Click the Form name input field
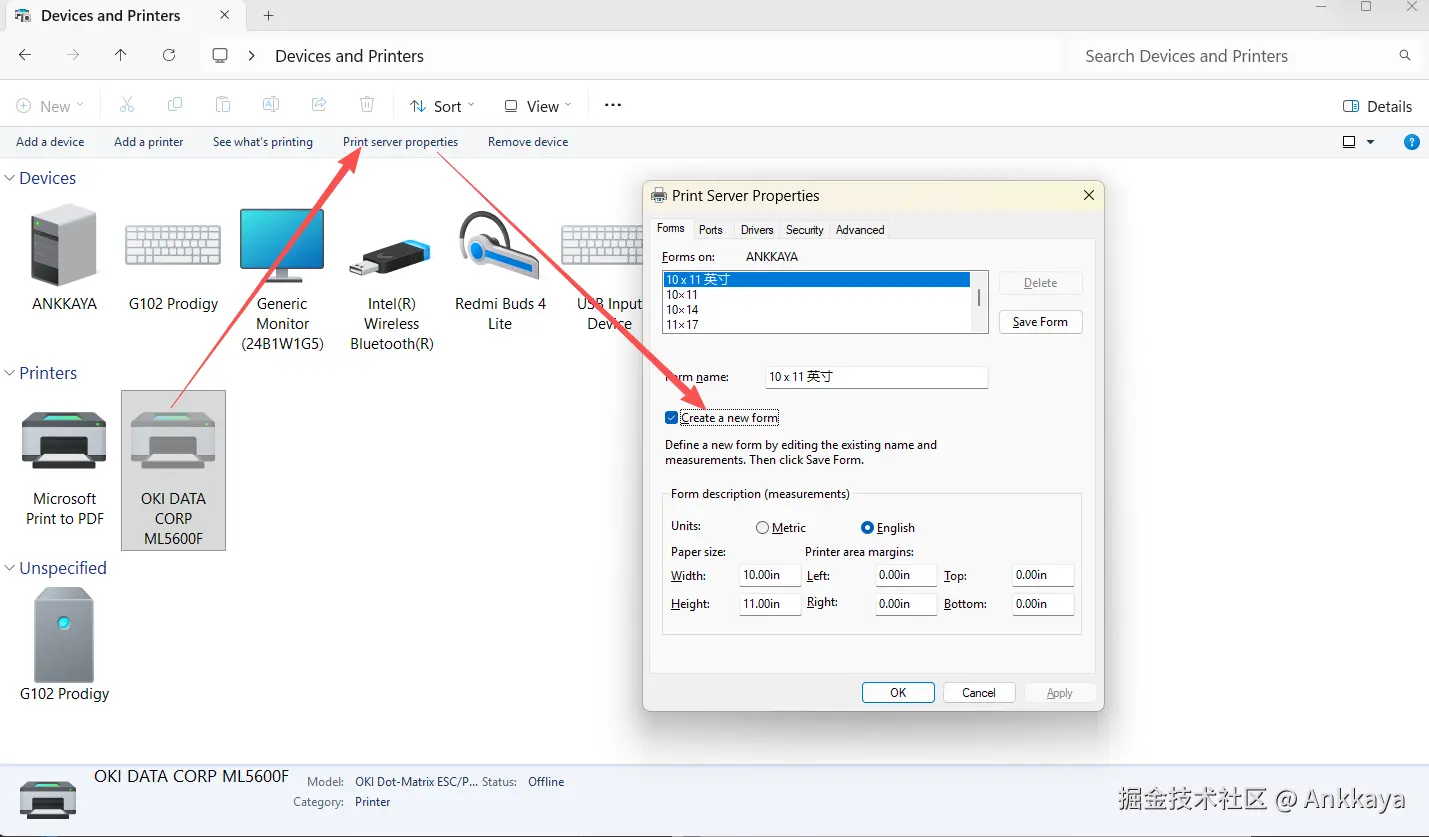 click(876, 377)
